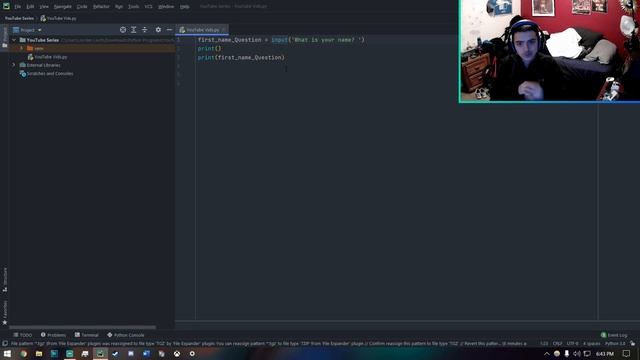Click the input call on code line 1
Viewport: 640px width, 360px height.
(279, 40)
